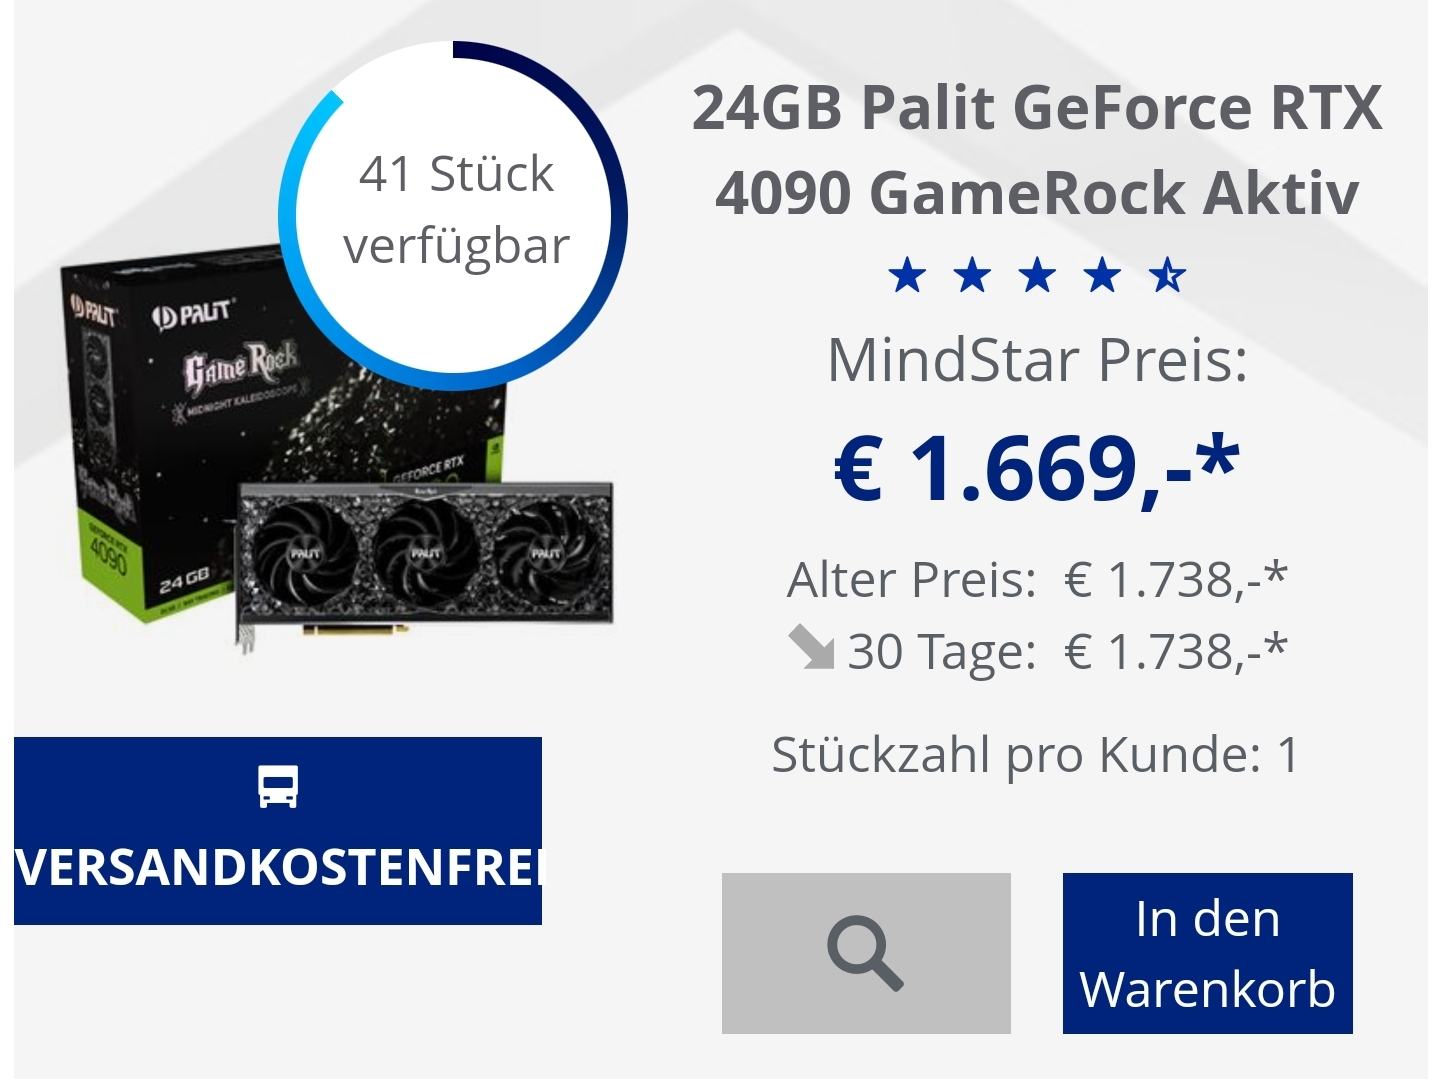Viewport: 1440px width, 1079px height.
Task: Click the magnifying glass details button
Action: tap(866, 953)
